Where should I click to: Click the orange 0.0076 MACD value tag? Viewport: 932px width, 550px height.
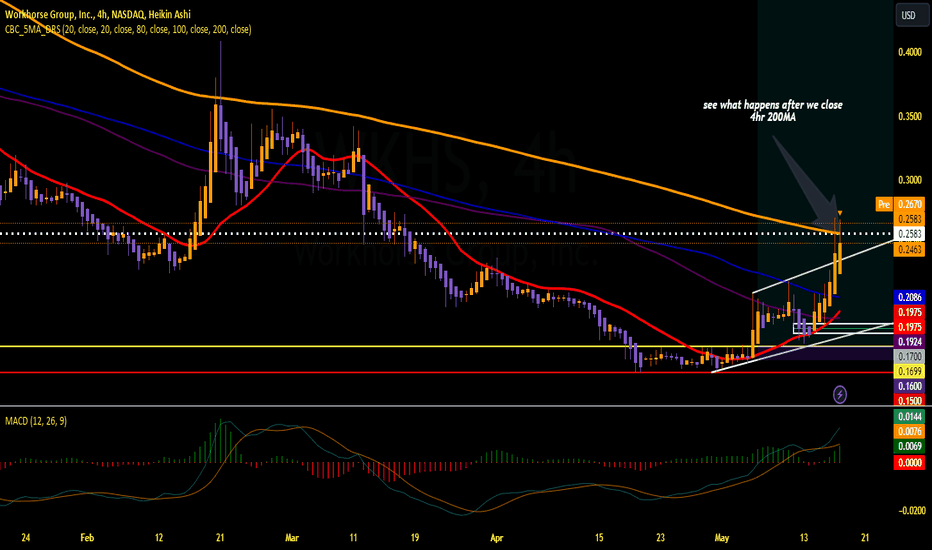[x=909, y=432]
